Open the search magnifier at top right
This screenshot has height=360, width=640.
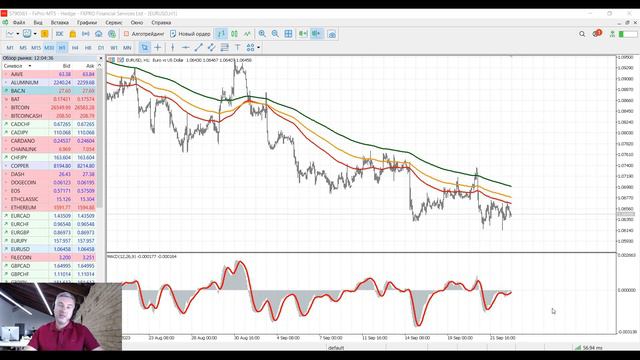(582, 34)
